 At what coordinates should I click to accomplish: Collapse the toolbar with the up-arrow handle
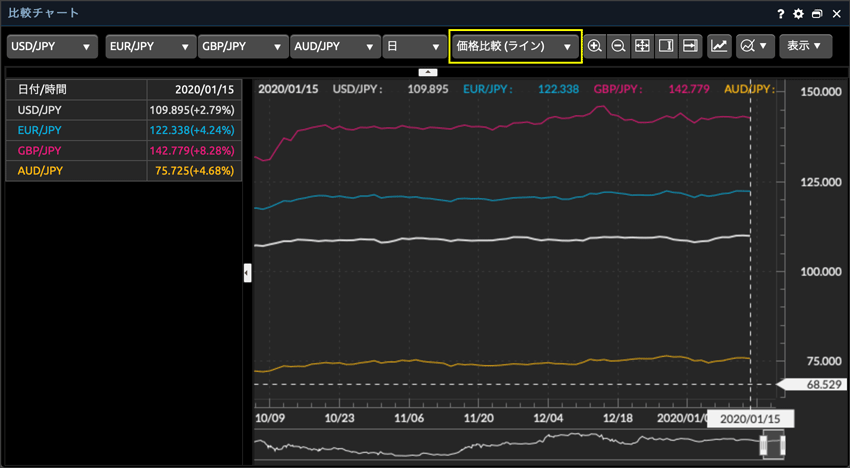[x=427, y=72]
